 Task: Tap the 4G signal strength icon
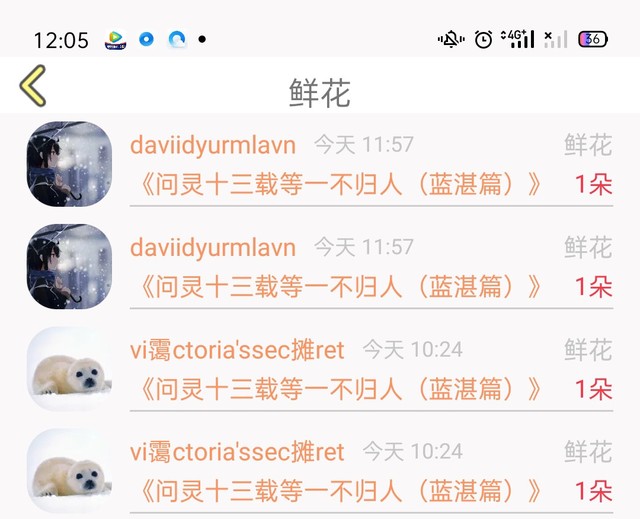click(x=518, y=39)
